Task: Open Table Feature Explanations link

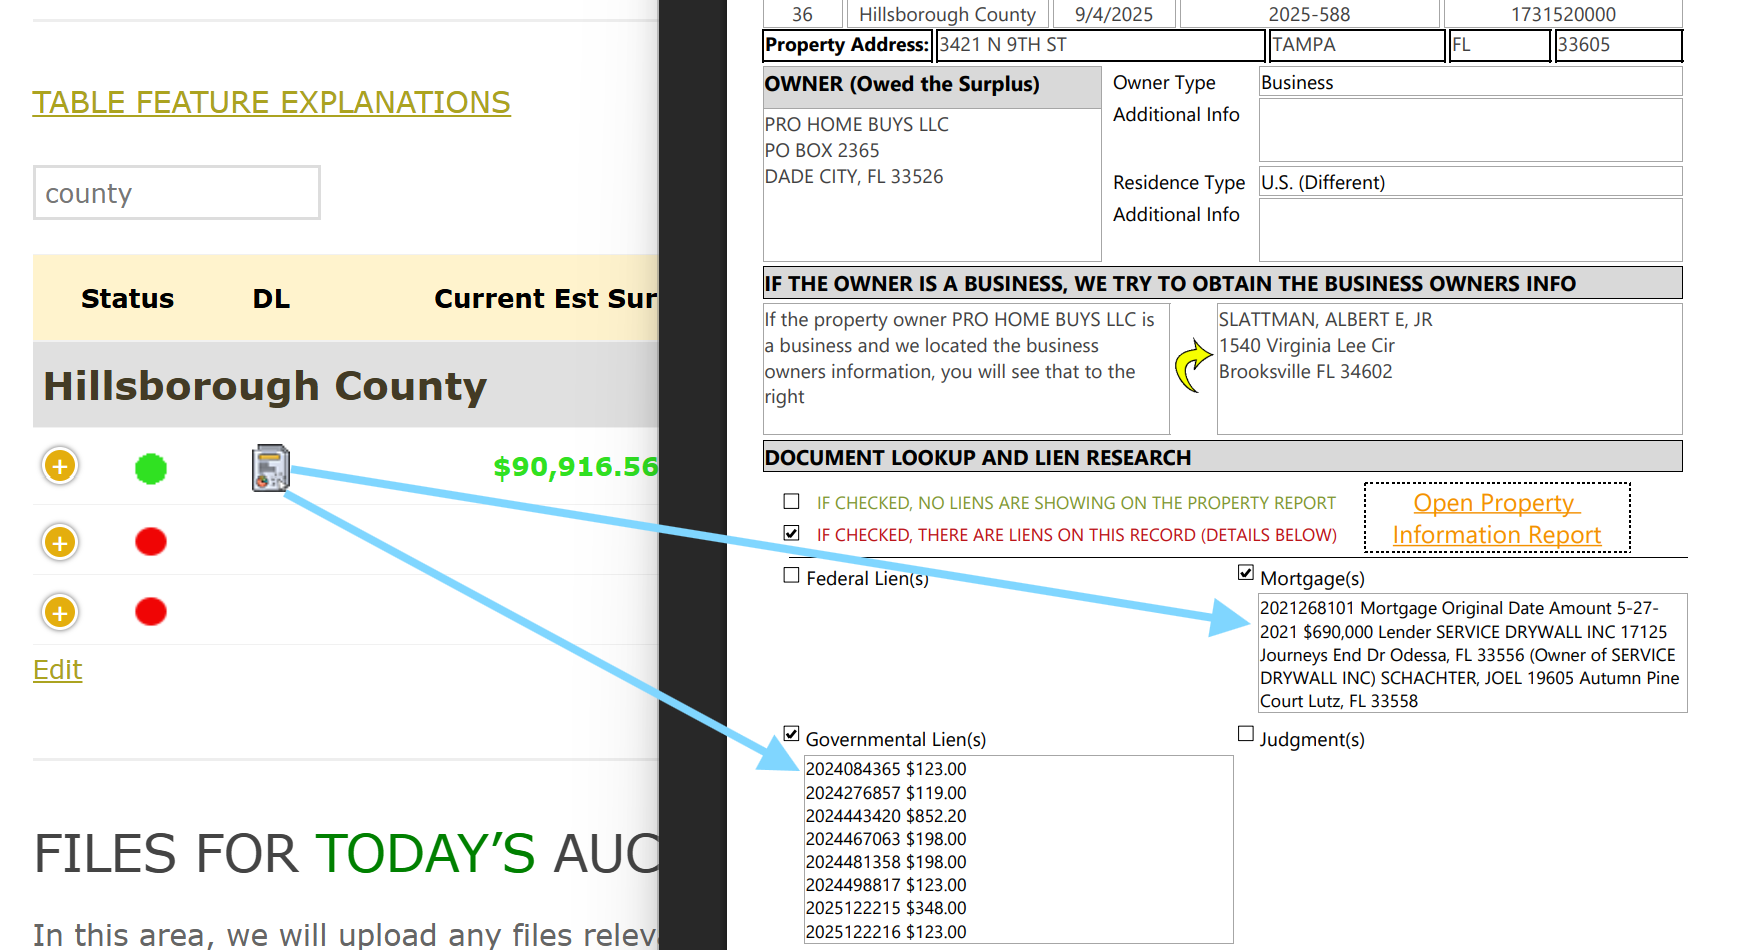Action: click(x=271, y=102)
